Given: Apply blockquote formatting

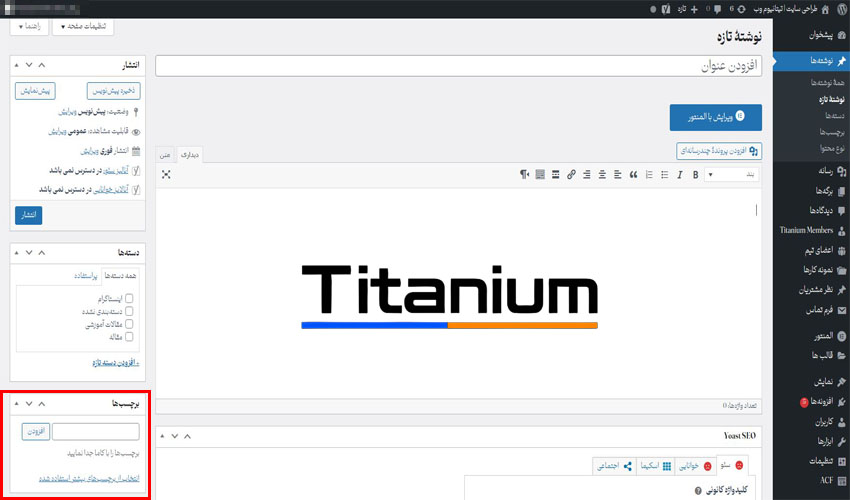Looking at the screenshot, I should (633, 175).
